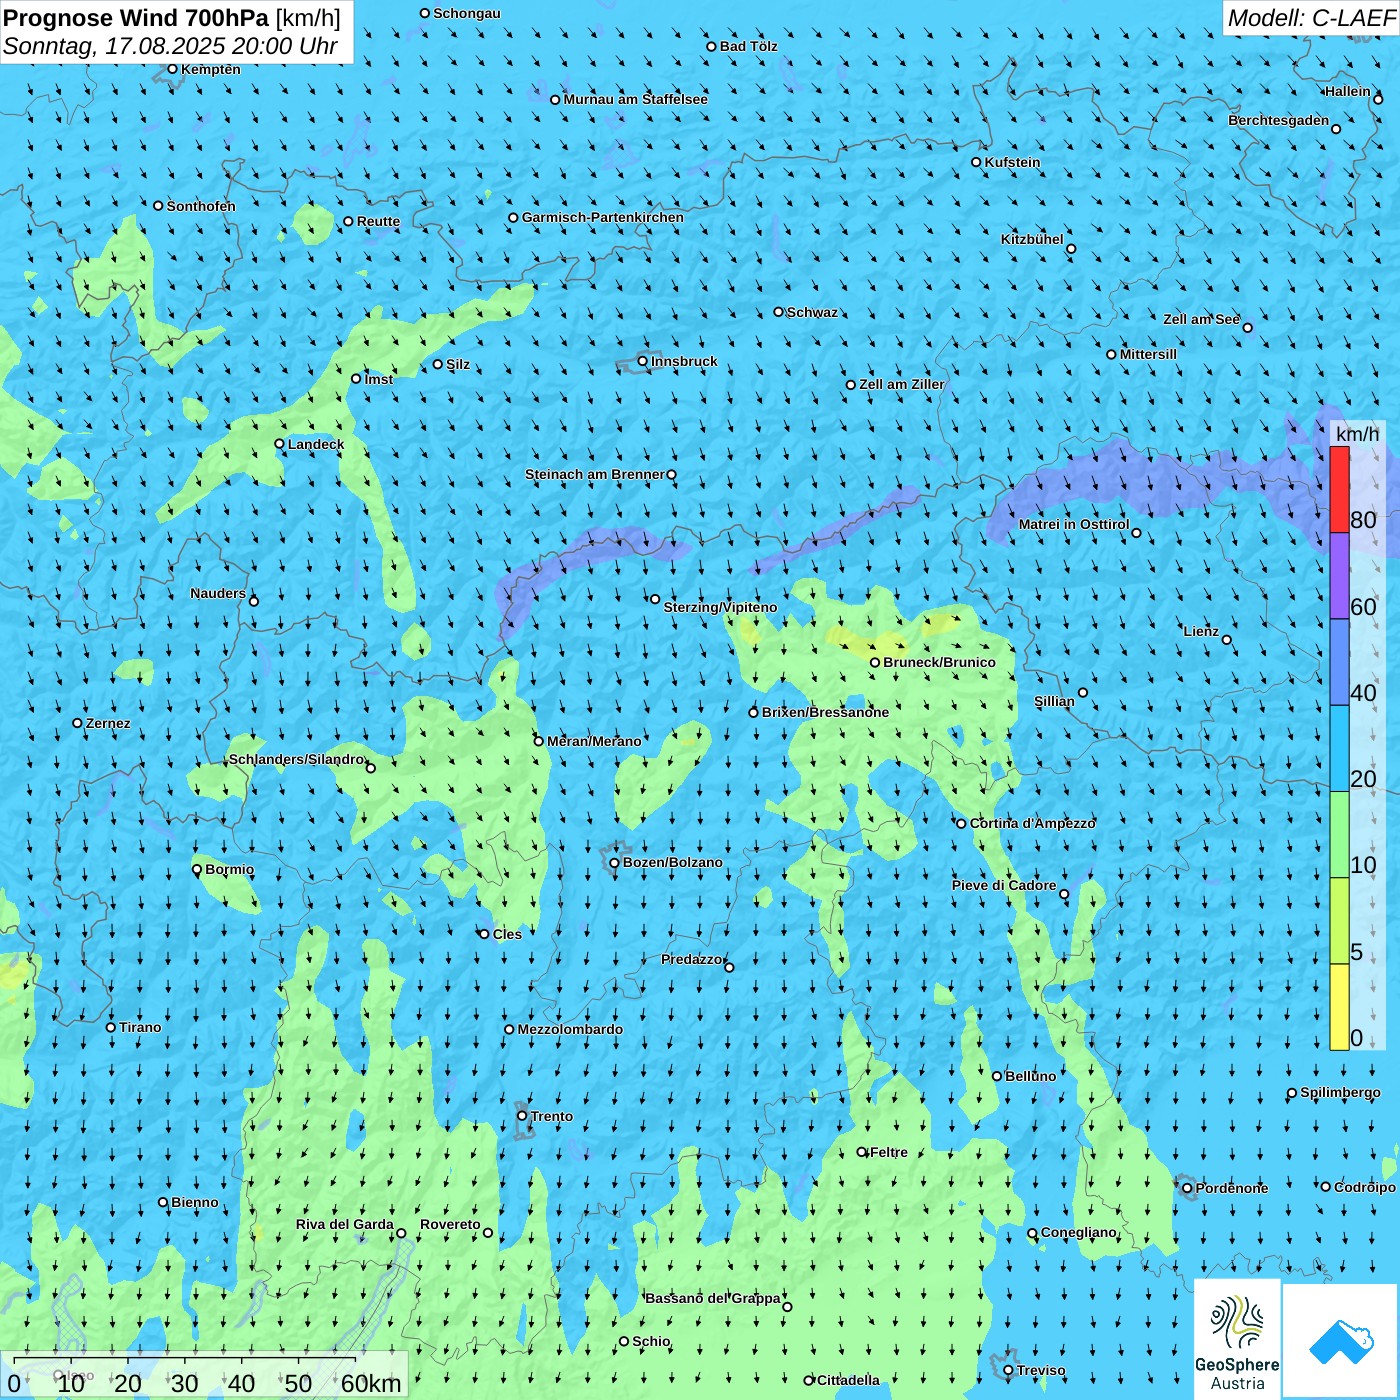Click the 'Reutte' label
This screenshot has width=1400, height=1400.
click(x=378, y=221)
